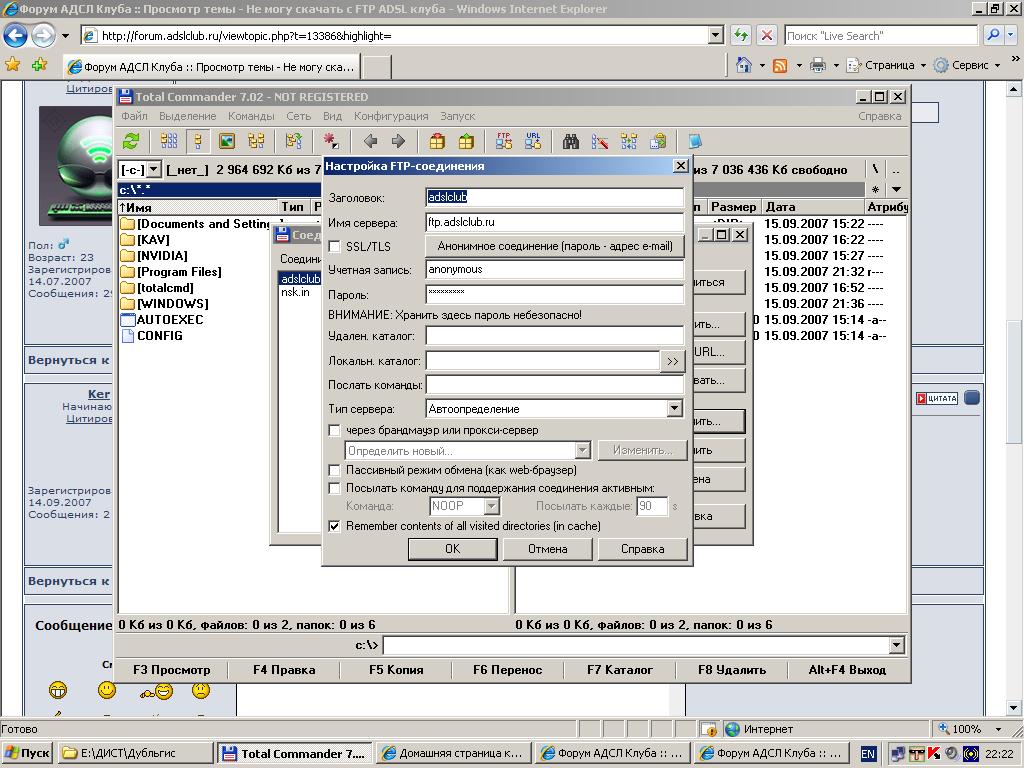Click the pack files (gift box) icon
1024x768 pixels.
(x=437, y=142)
